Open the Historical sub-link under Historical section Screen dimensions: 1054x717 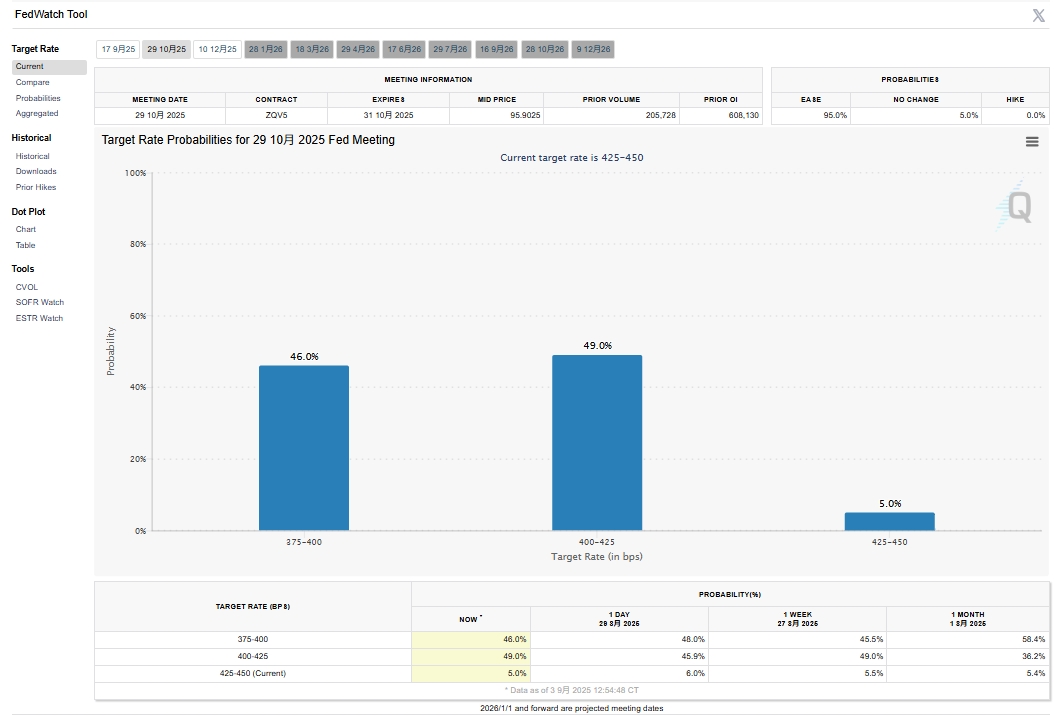[32, 156]
